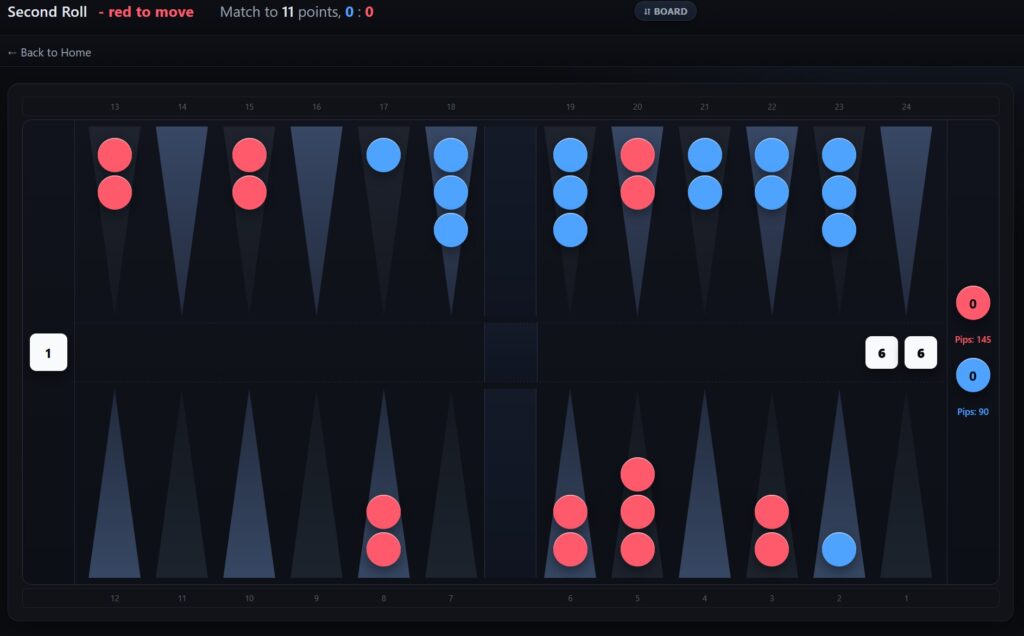Viewport: 1024px width, 636px height.
Task: Go back via Back to Home link
Action: pos(49,52)
